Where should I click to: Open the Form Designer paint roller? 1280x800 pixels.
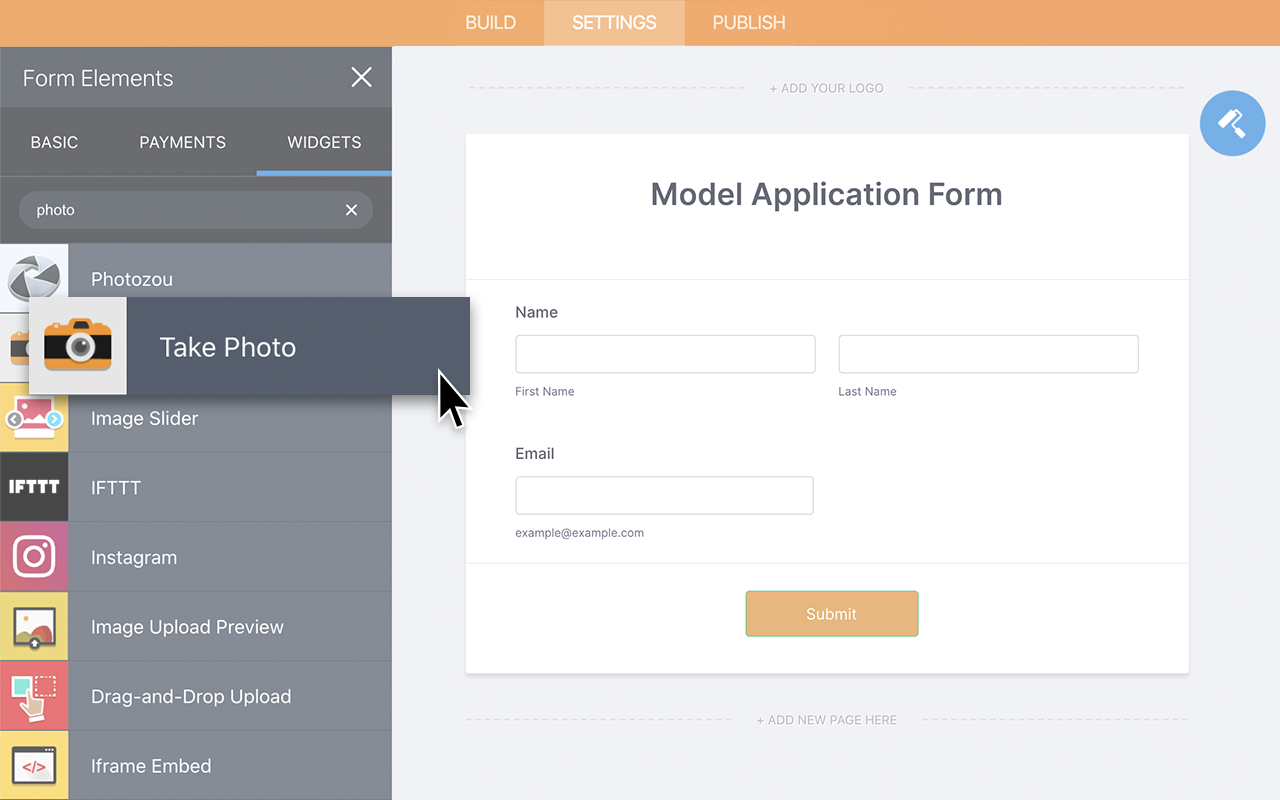[x=1232, y=123]
